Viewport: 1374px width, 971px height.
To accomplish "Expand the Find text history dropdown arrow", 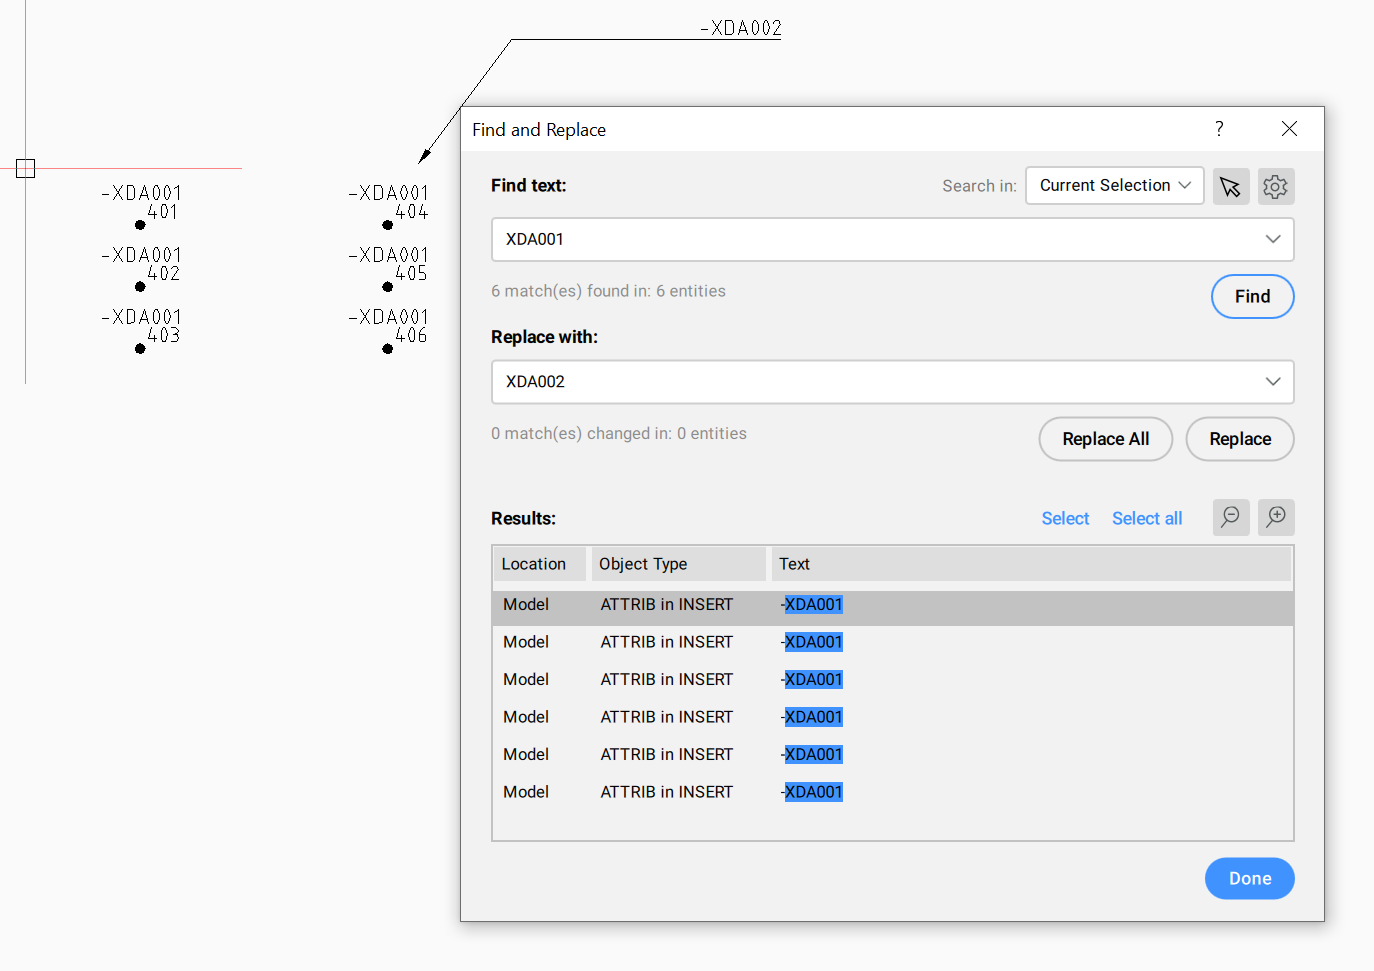I will [1272, 239].
